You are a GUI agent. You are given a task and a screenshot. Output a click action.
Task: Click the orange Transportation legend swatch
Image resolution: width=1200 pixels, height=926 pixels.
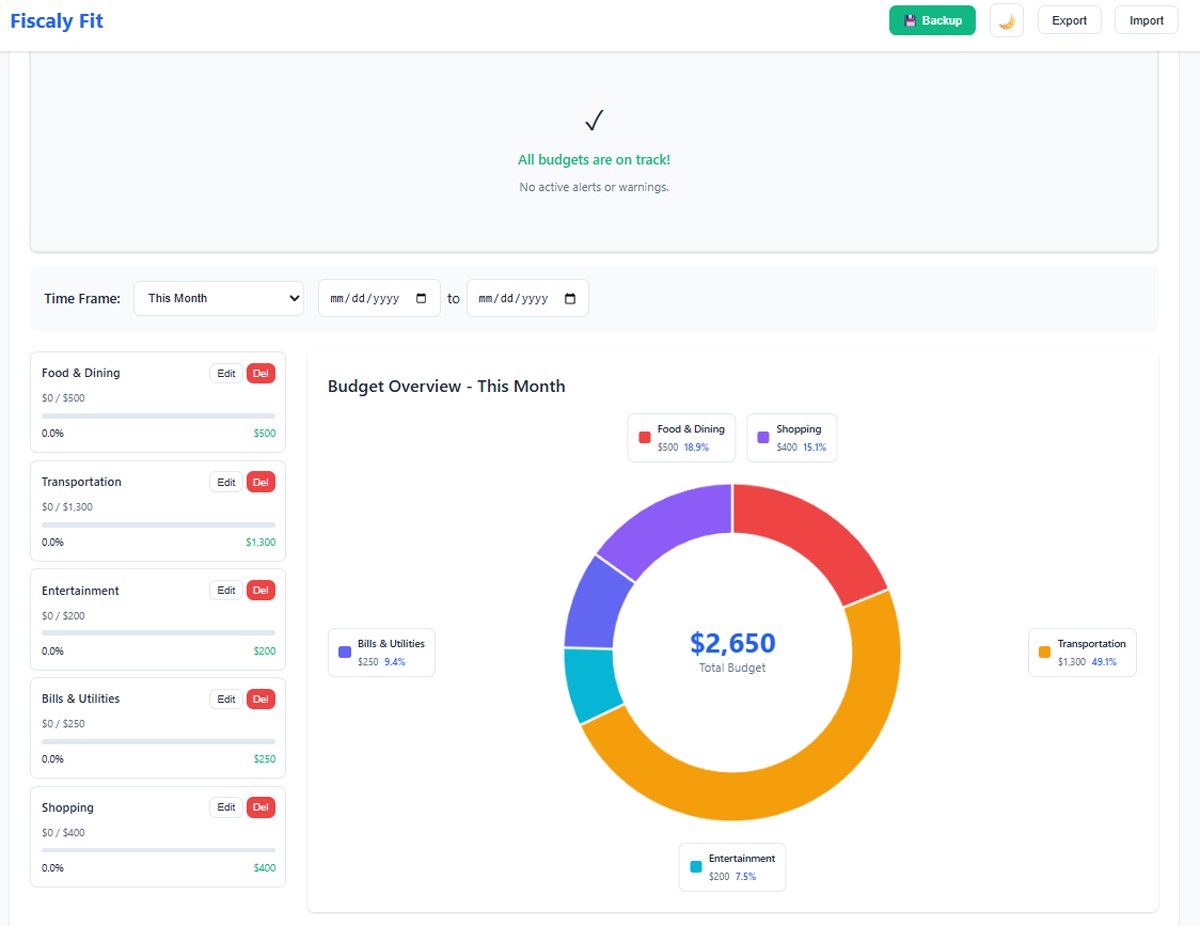(x=1044, y=652)
